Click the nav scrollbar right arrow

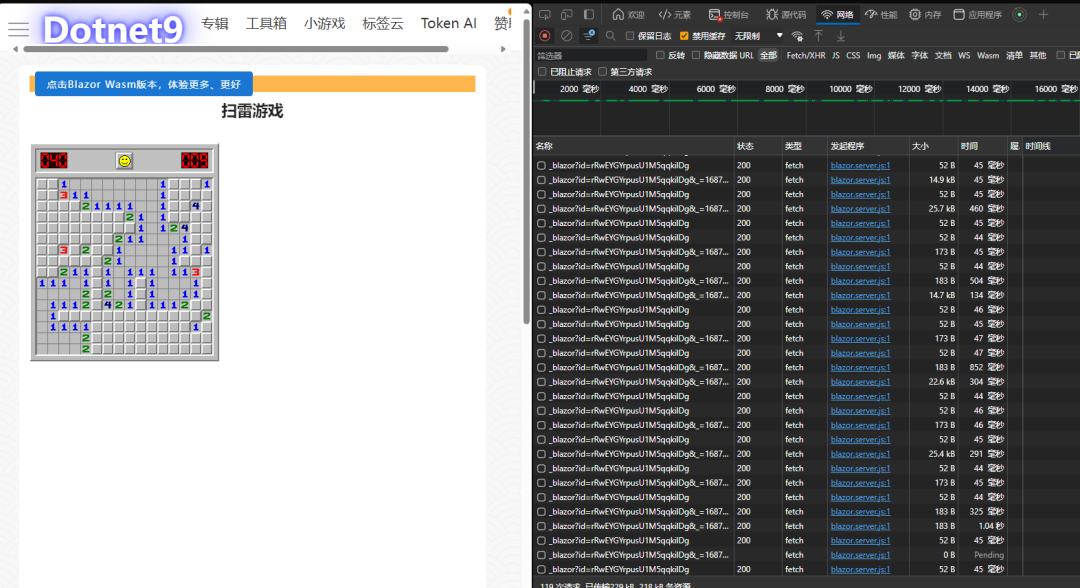click(503, 49)
